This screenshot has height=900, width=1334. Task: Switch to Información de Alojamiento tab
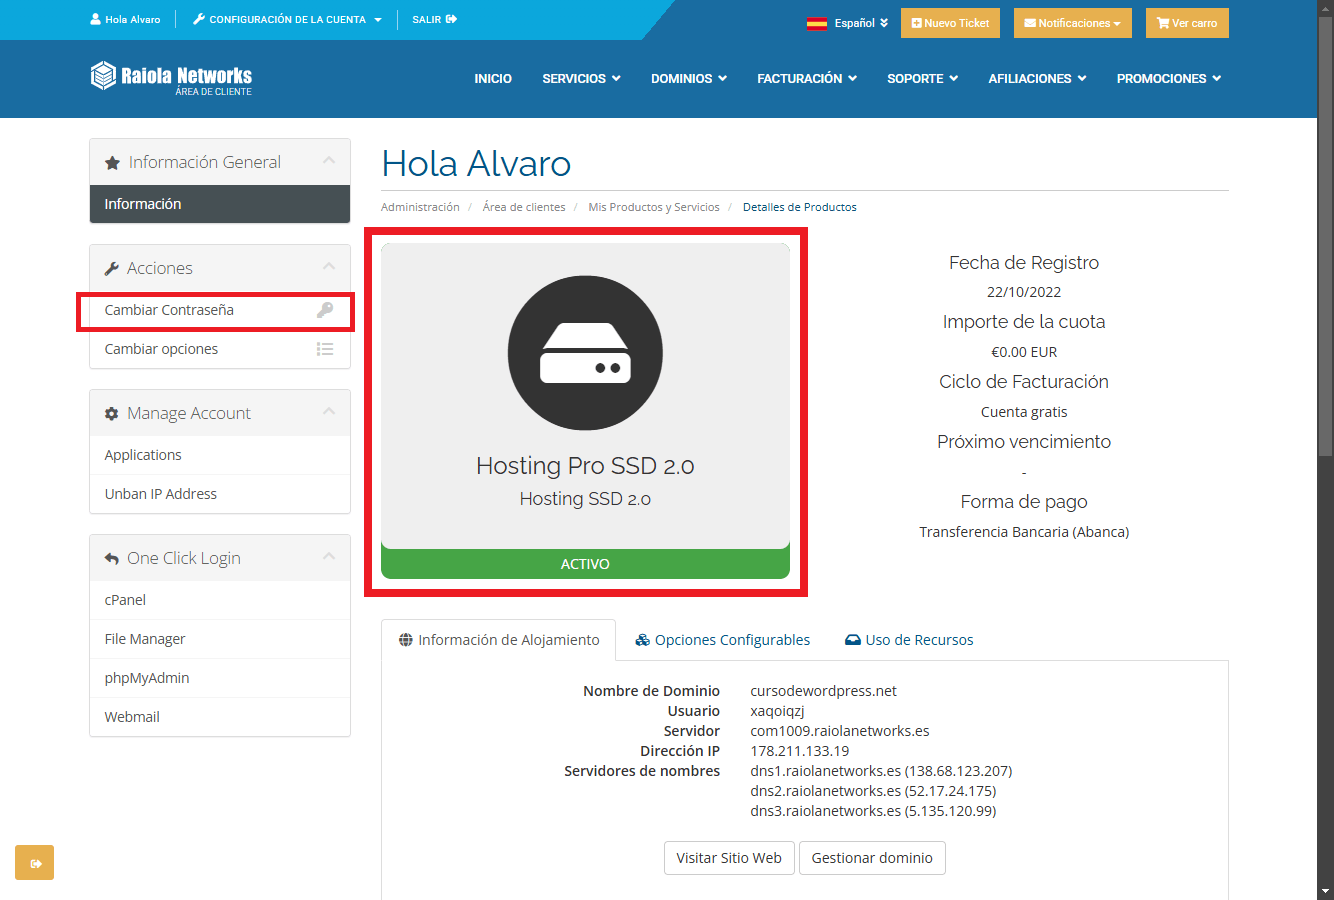[498, 640]
